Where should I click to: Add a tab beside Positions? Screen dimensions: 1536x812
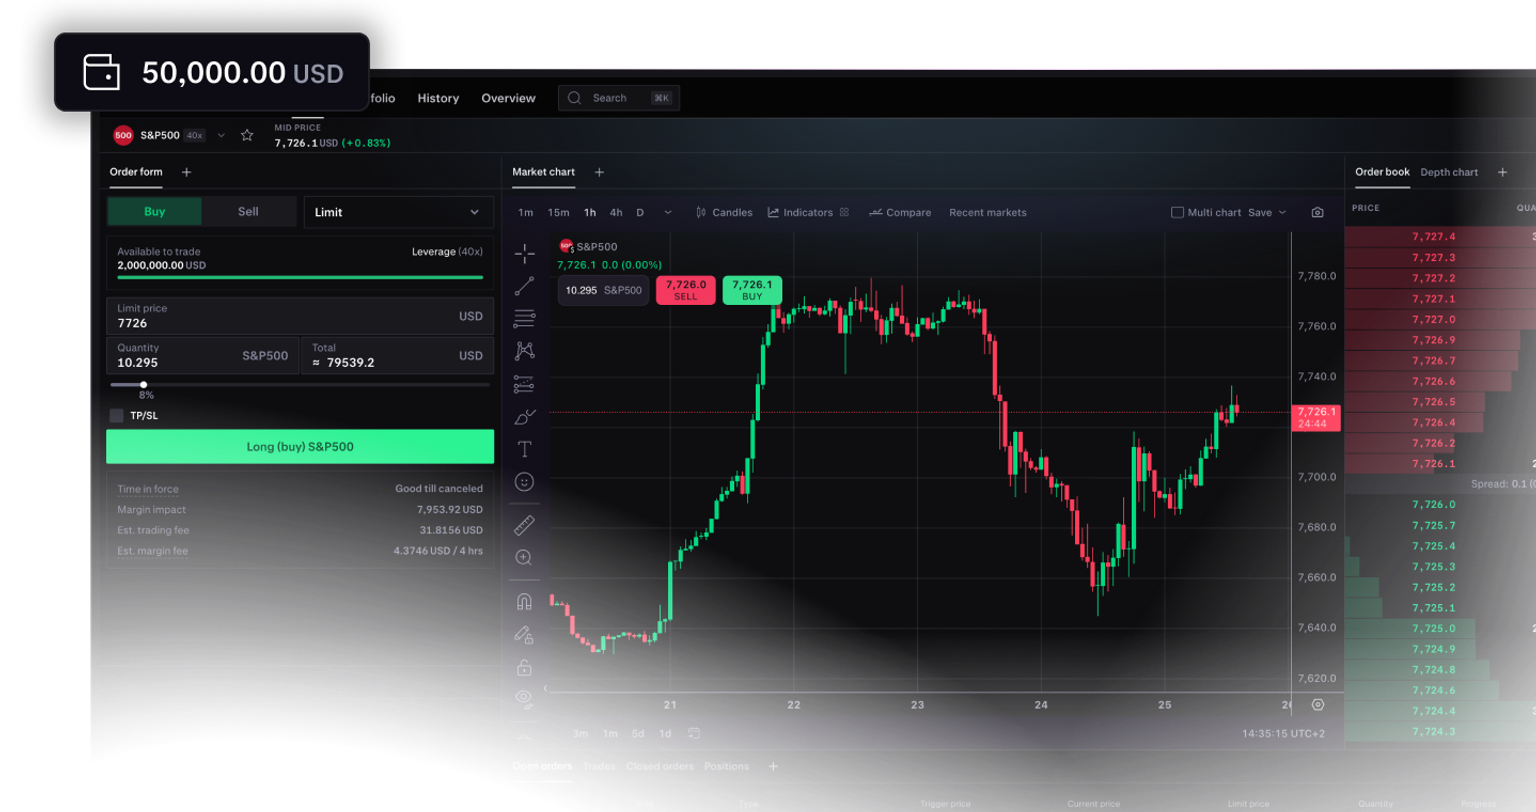773,767
